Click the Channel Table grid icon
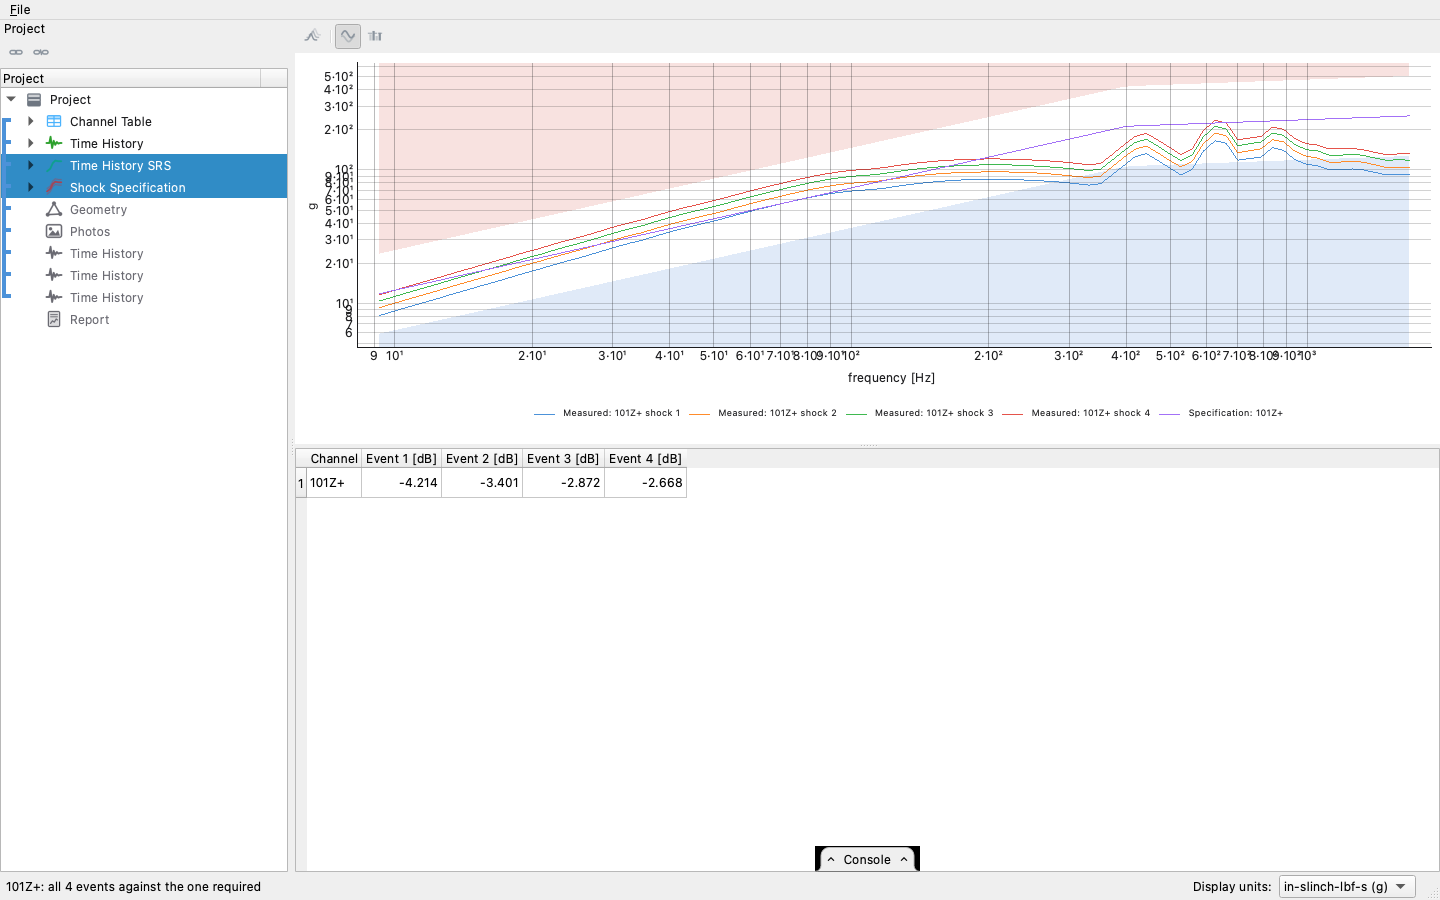Image resolution: width=1440 pixels, height=900 pixels. tap(54, 121)
